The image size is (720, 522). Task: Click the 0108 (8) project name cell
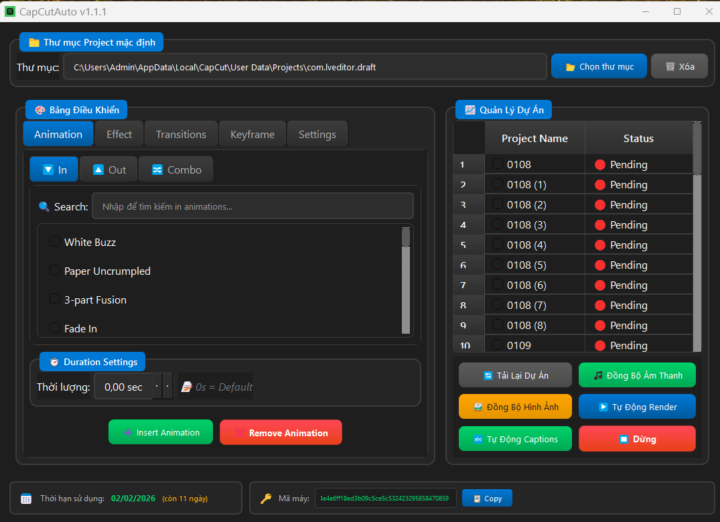point(535,326)
